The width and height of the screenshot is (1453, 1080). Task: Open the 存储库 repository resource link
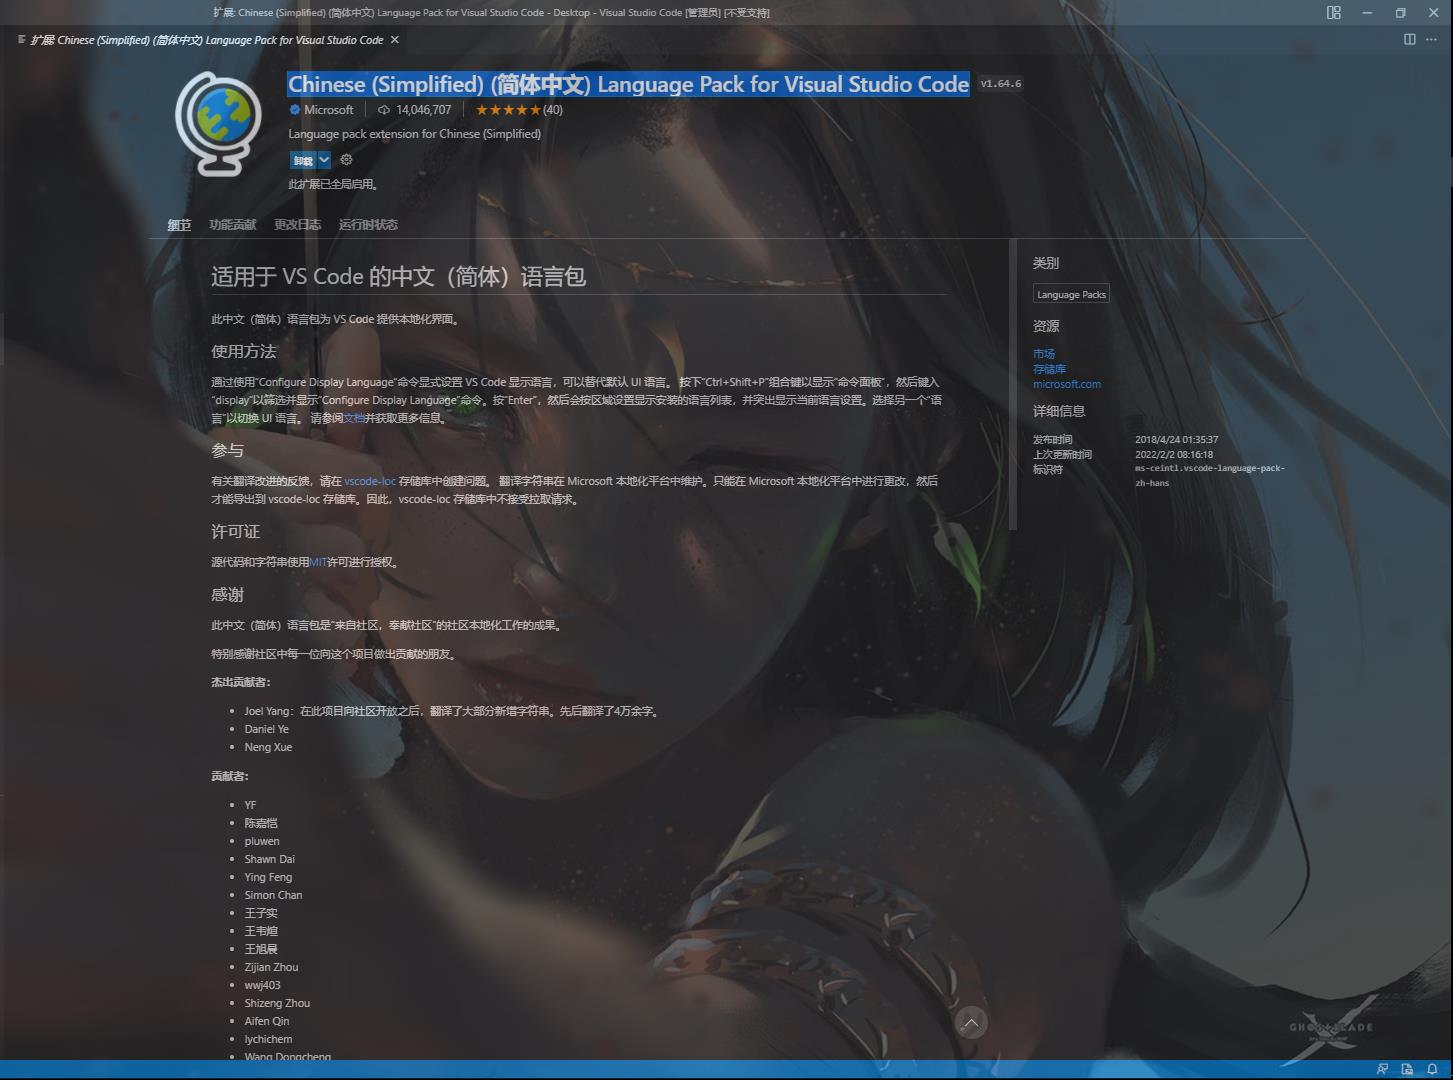coord(1049,369)
